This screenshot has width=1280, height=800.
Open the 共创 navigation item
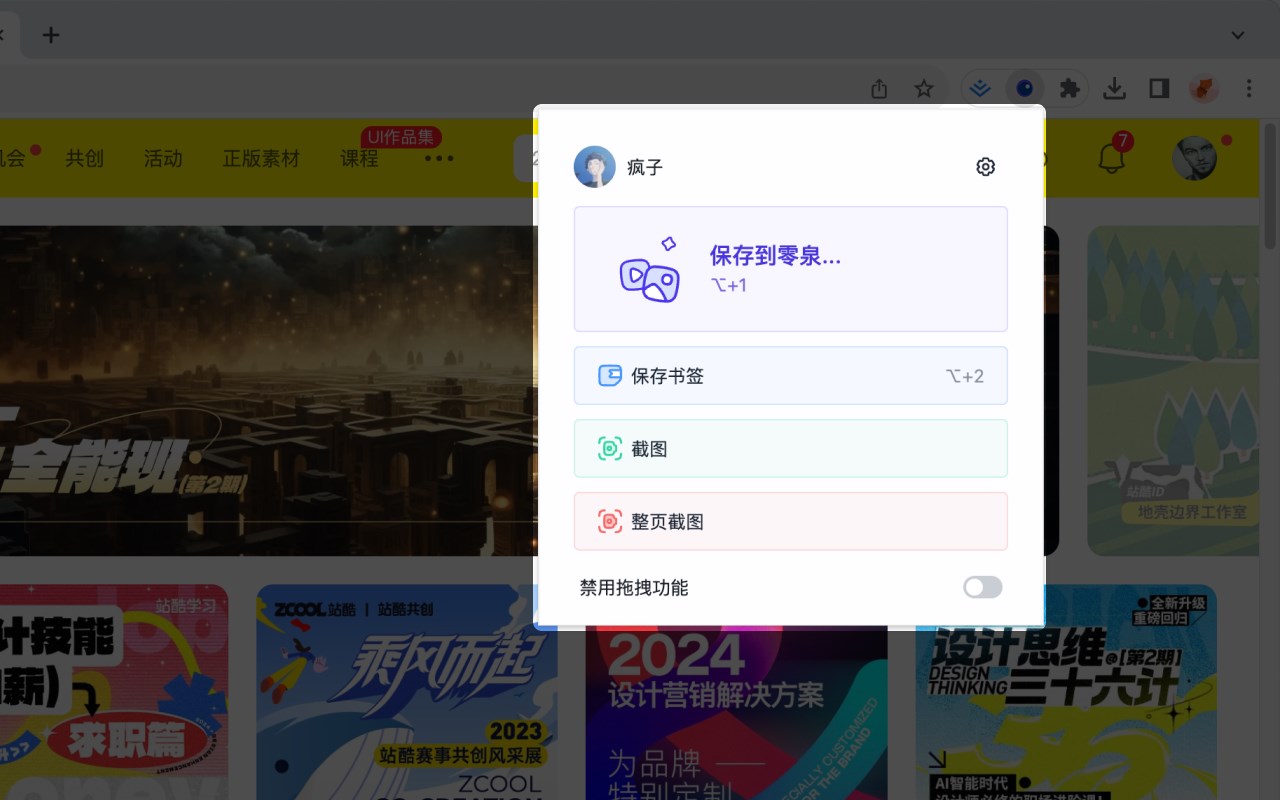coord(84,158)
